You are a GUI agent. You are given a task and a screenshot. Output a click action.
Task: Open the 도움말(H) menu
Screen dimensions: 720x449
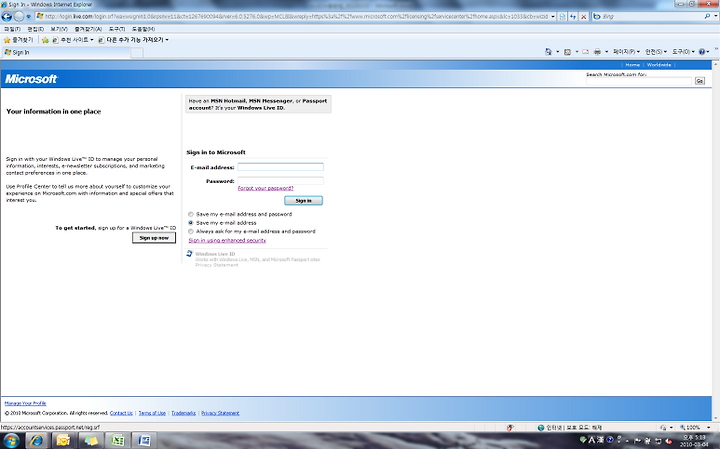(143, 29)
